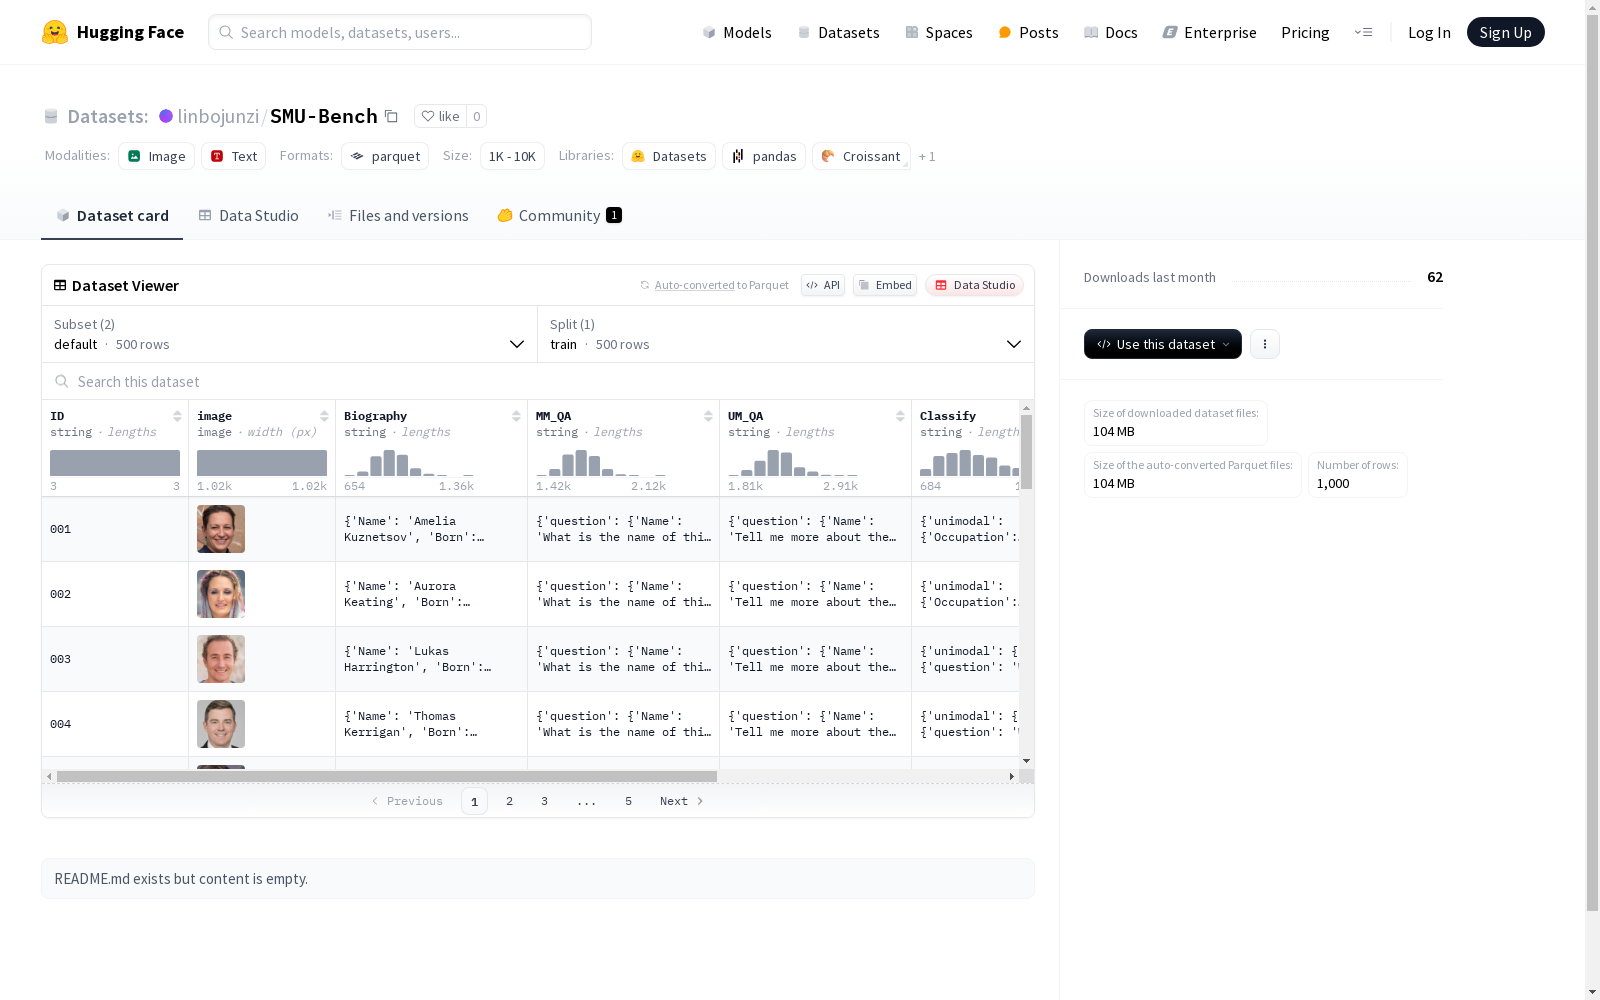Go to Datasets in the navigation
Image resolution: width=1600 pixels, height=1000 pixels.
[x=838, y=32]
